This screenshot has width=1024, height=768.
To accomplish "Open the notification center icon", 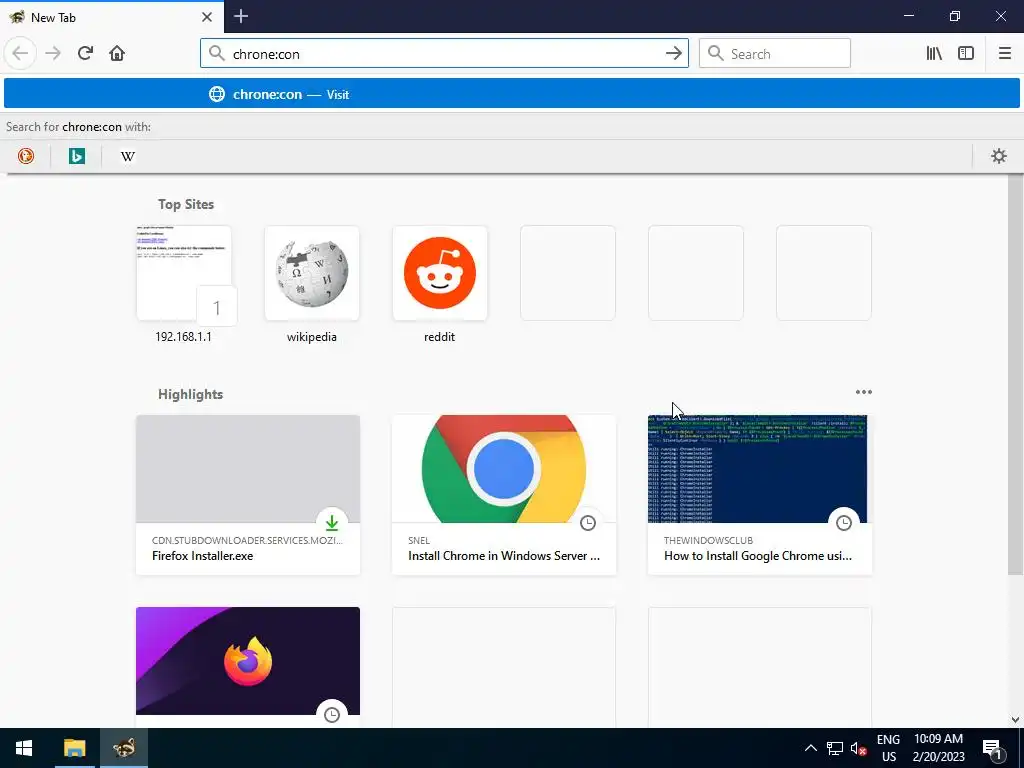I will click(993, 748).
